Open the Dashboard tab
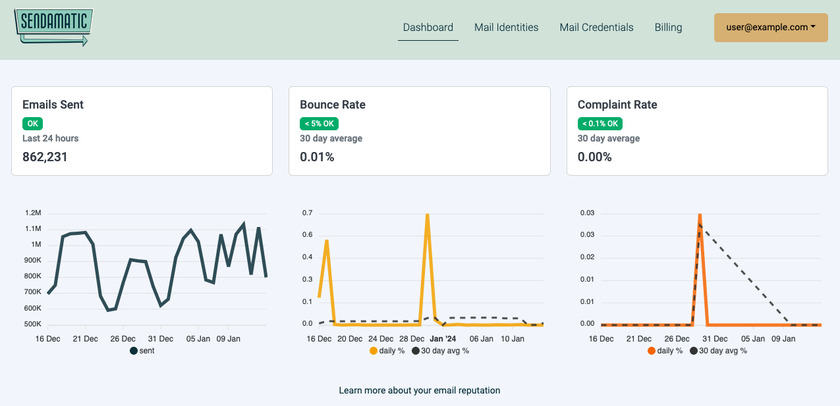Viewport: 840px width, 406px height. [428, 28]
